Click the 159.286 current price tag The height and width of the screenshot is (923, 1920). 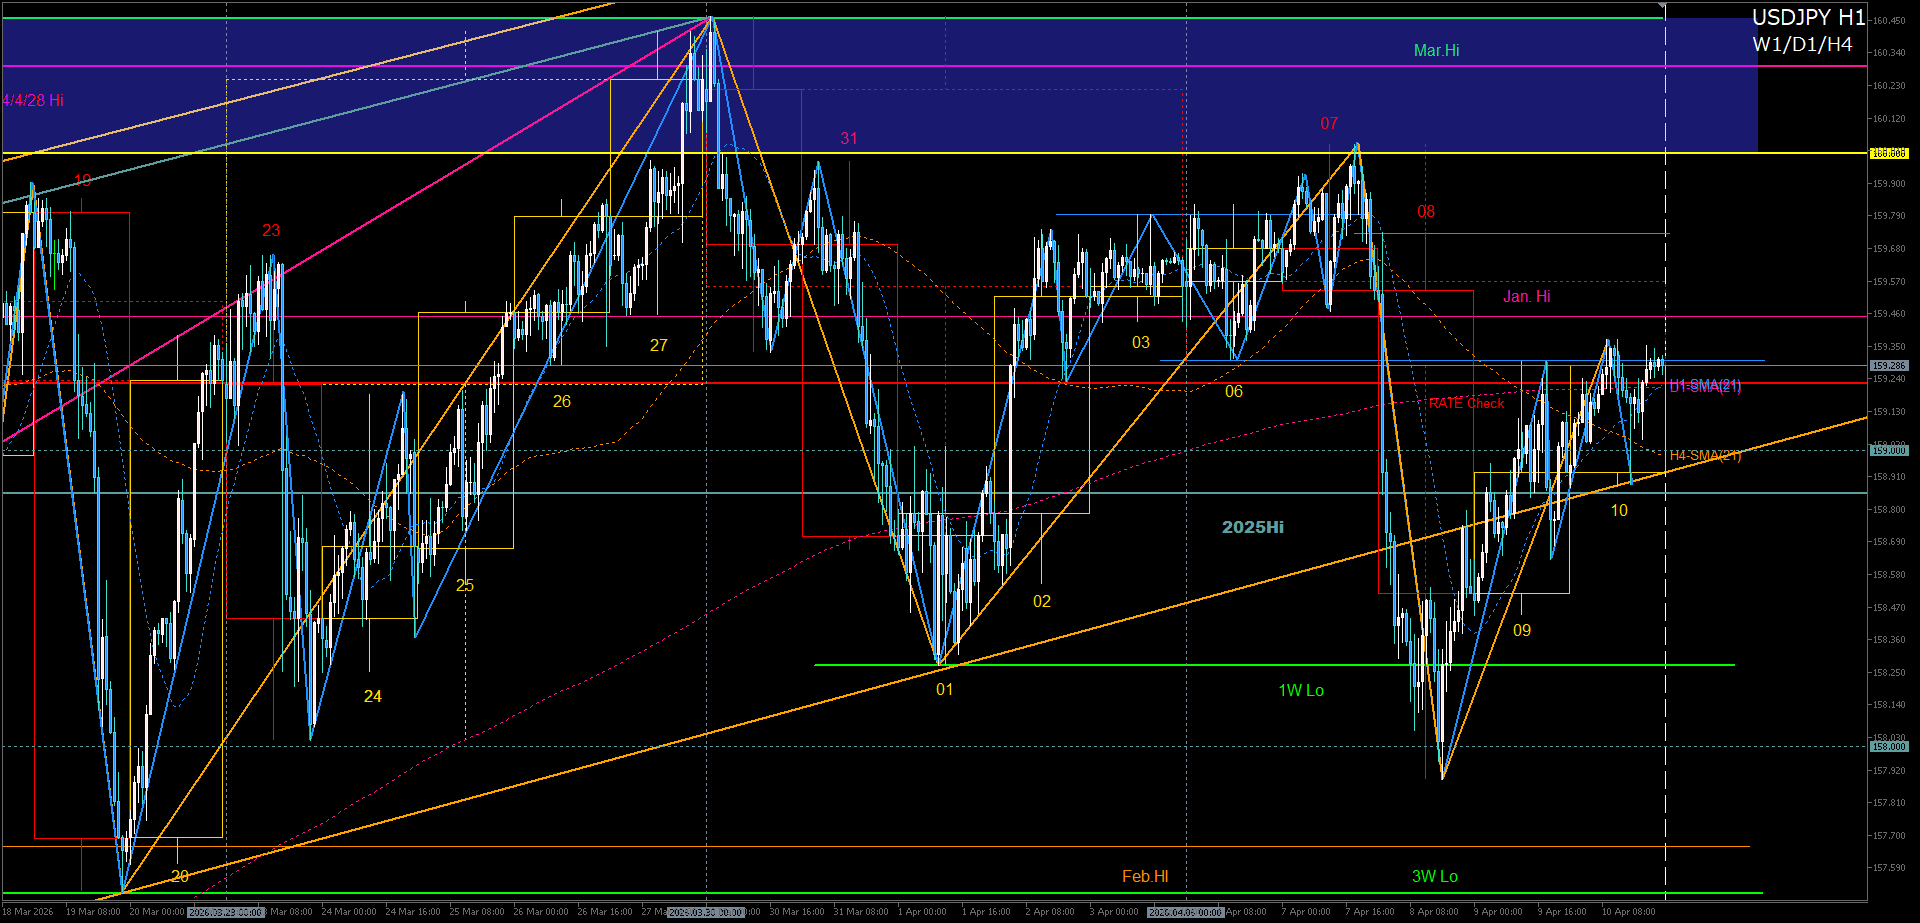(x=1889, y=366)
